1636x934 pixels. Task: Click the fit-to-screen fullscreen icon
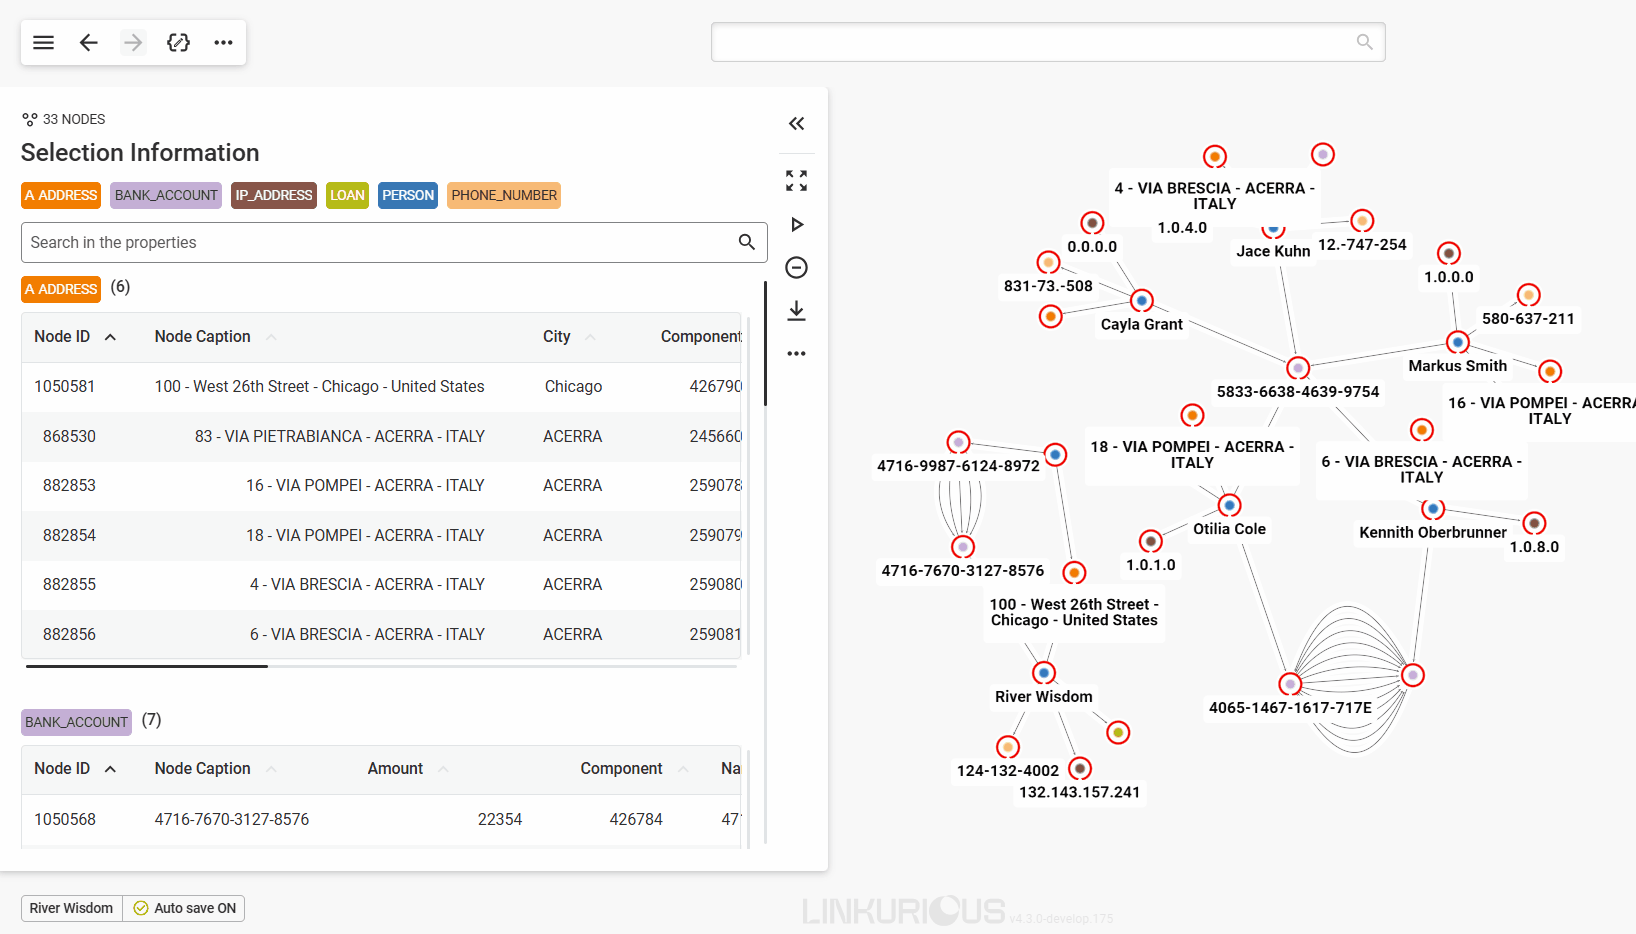click(x=796, y=181)
